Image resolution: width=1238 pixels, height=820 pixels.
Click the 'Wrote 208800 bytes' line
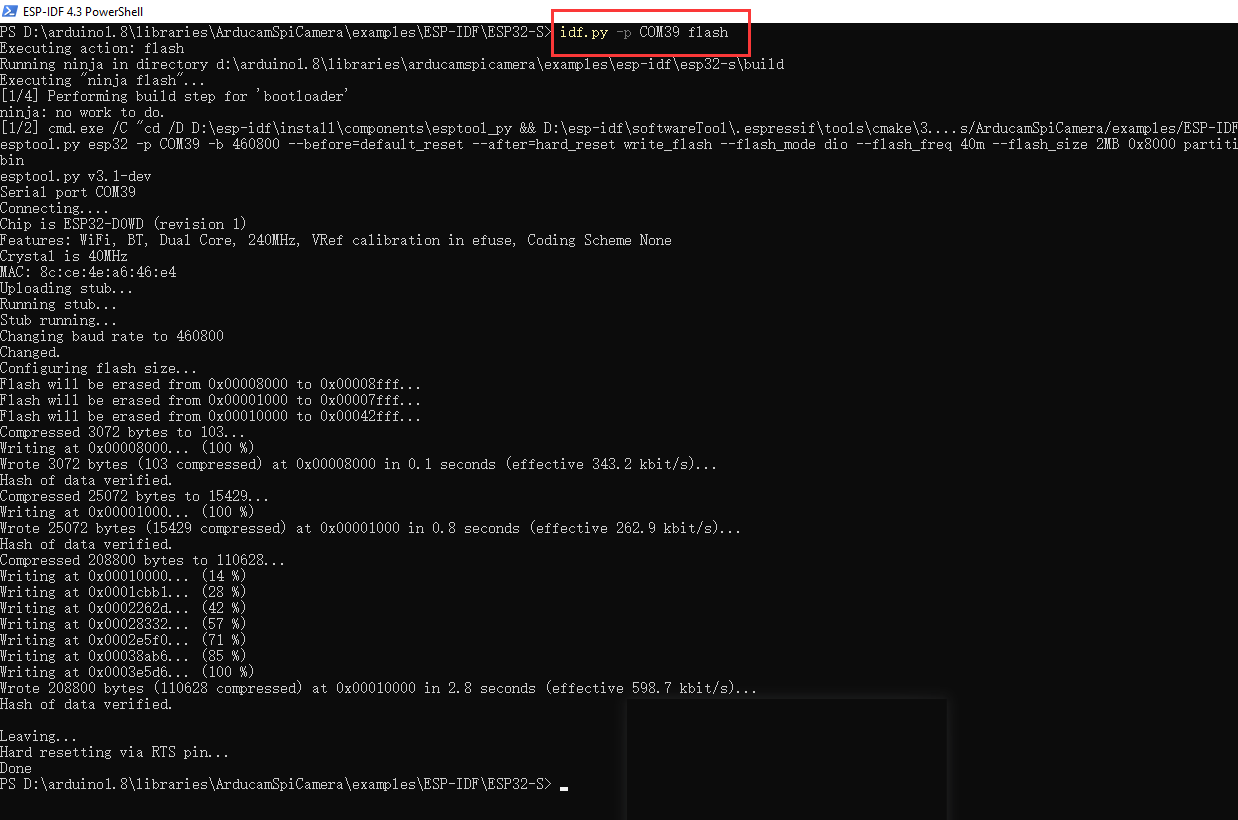pos(379,688)
